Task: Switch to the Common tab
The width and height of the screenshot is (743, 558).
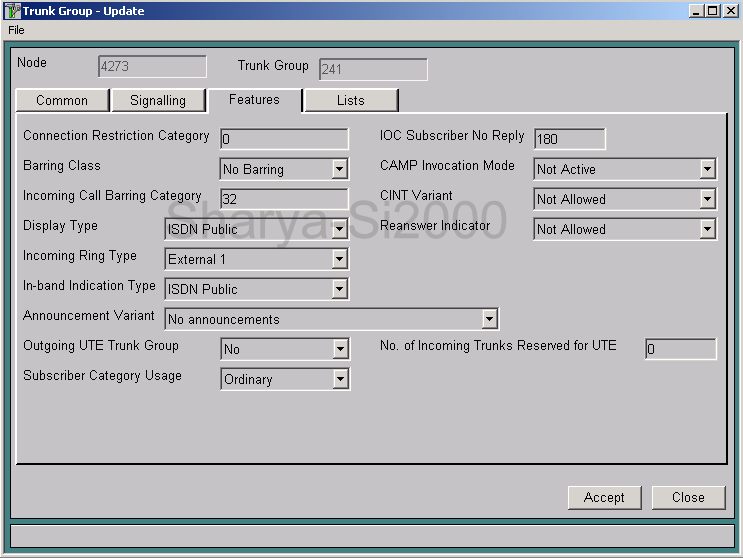Action: [62, 100]
